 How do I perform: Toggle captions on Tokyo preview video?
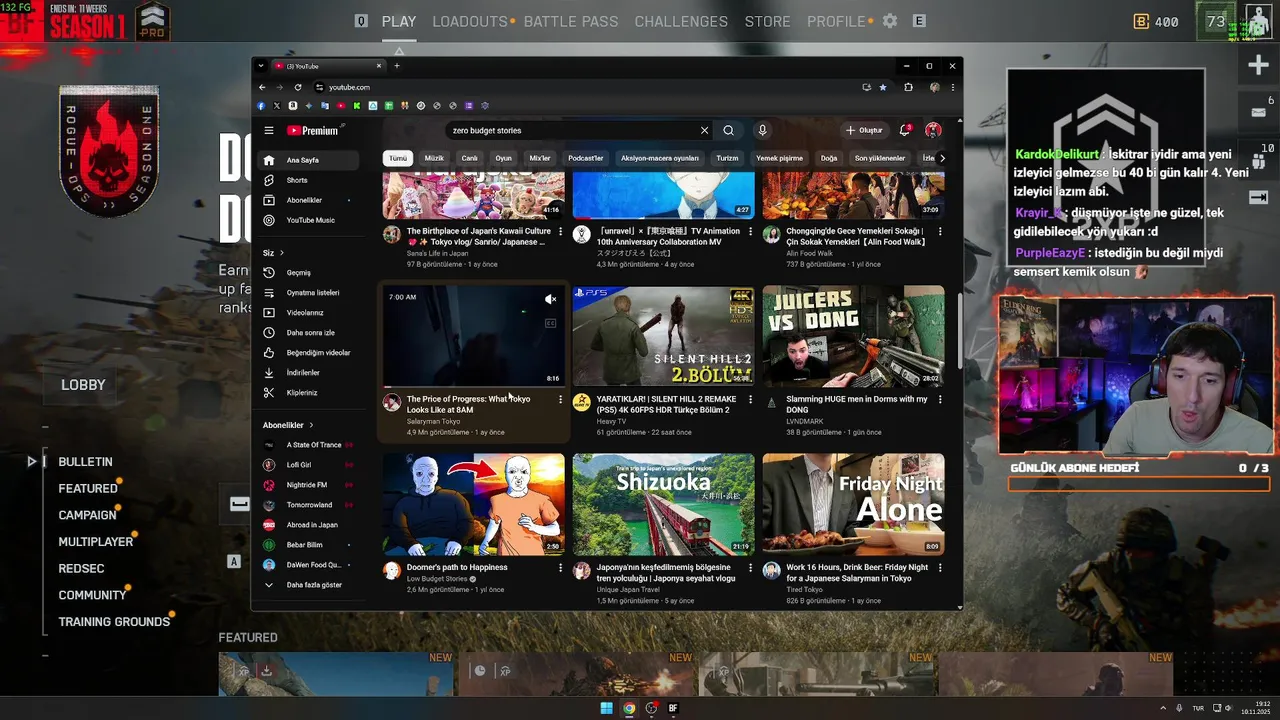click(x=550, y=323)
